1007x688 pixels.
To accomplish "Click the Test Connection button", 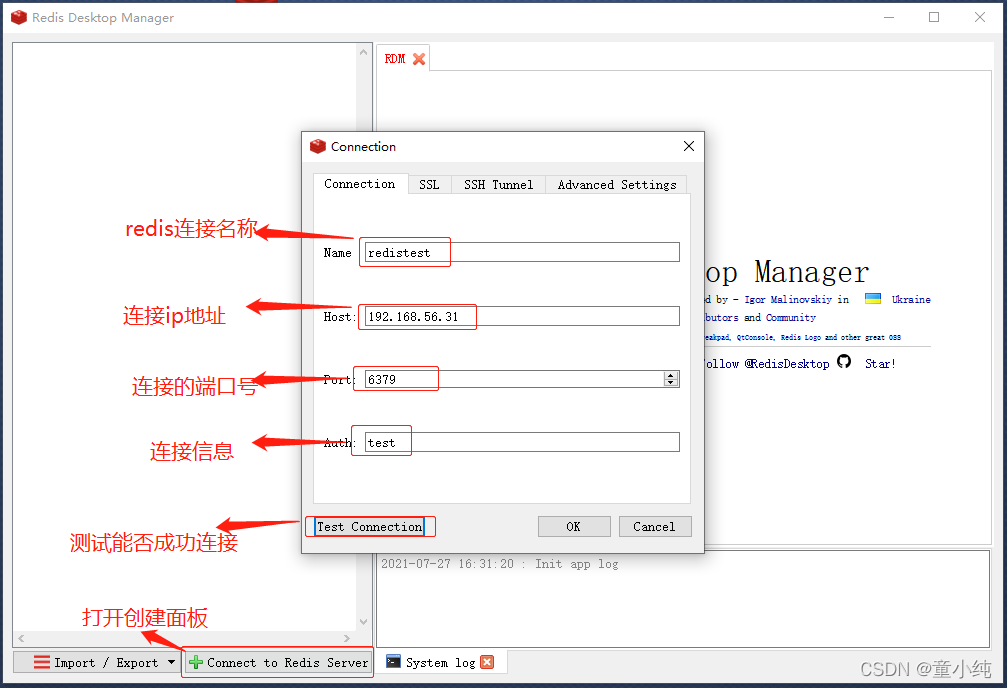I will [x=369, y=526].
